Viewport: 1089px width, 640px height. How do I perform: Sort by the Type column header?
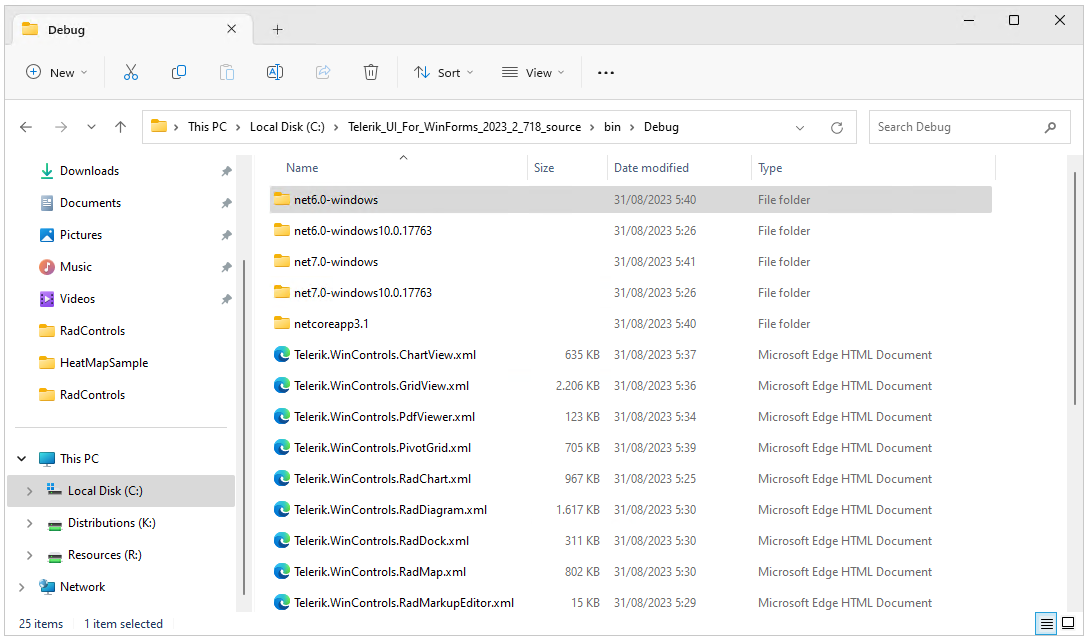coord(770,168)
